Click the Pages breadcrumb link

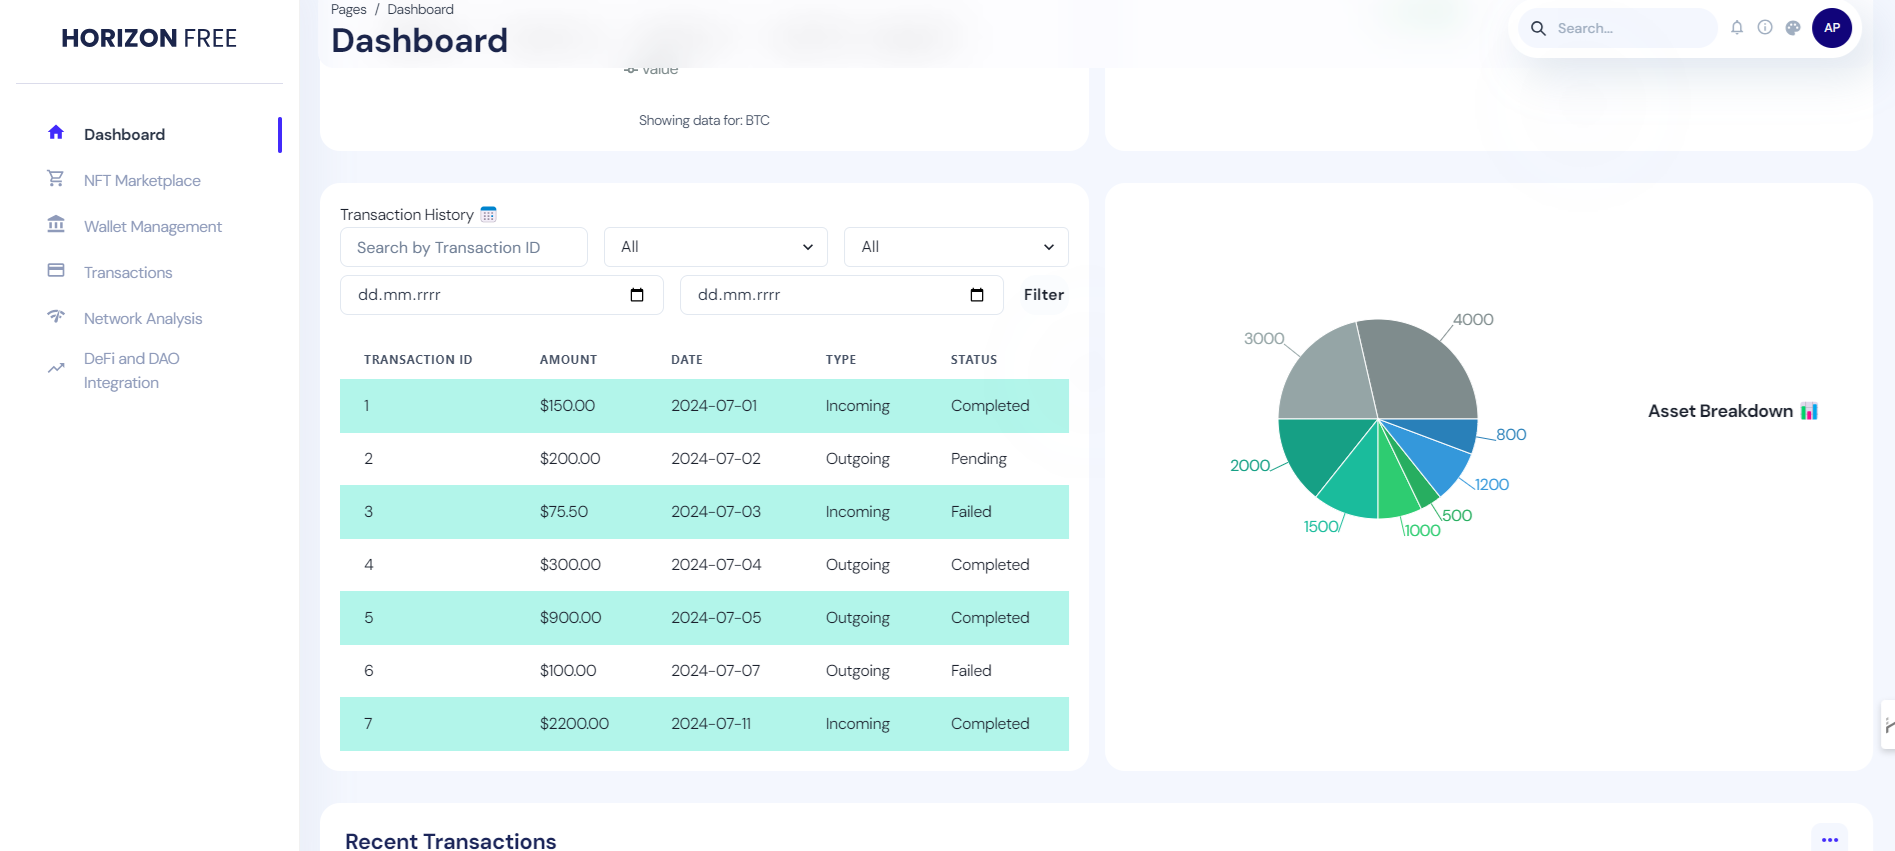[348, 10]
